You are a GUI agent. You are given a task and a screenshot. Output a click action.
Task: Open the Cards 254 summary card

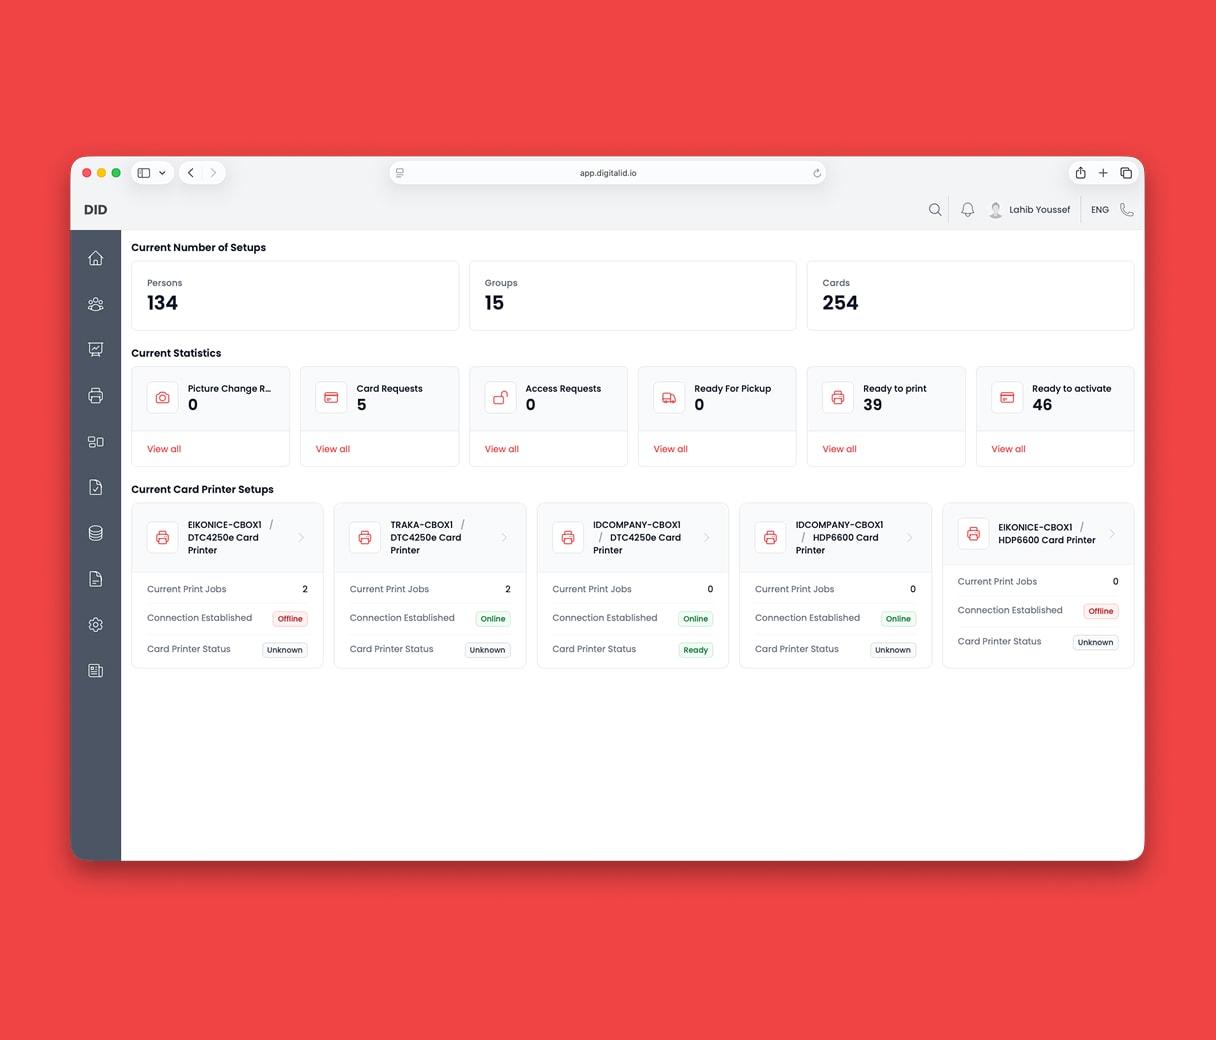point(970,296)
